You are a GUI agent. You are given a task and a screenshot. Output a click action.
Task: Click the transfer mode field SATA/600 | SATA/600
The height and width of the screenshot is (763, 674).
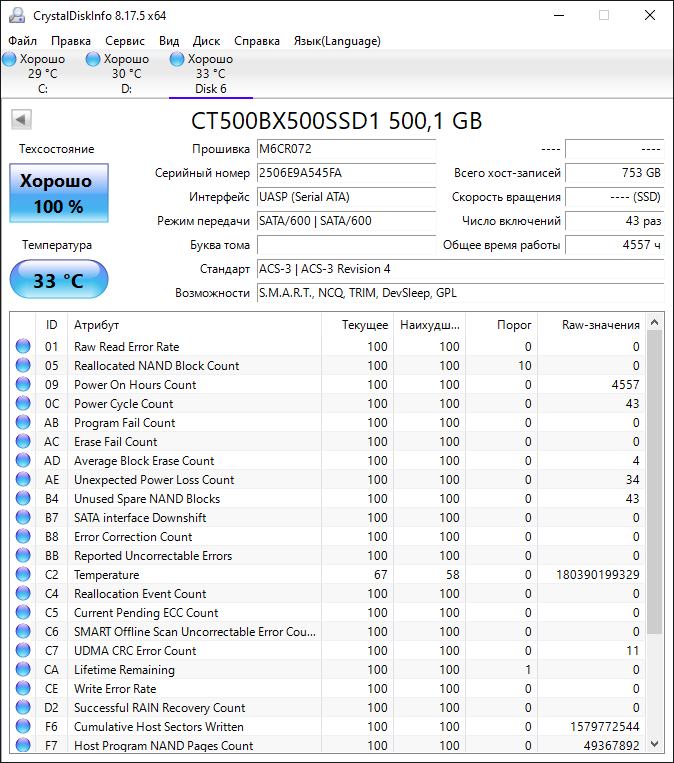(346, 221)
